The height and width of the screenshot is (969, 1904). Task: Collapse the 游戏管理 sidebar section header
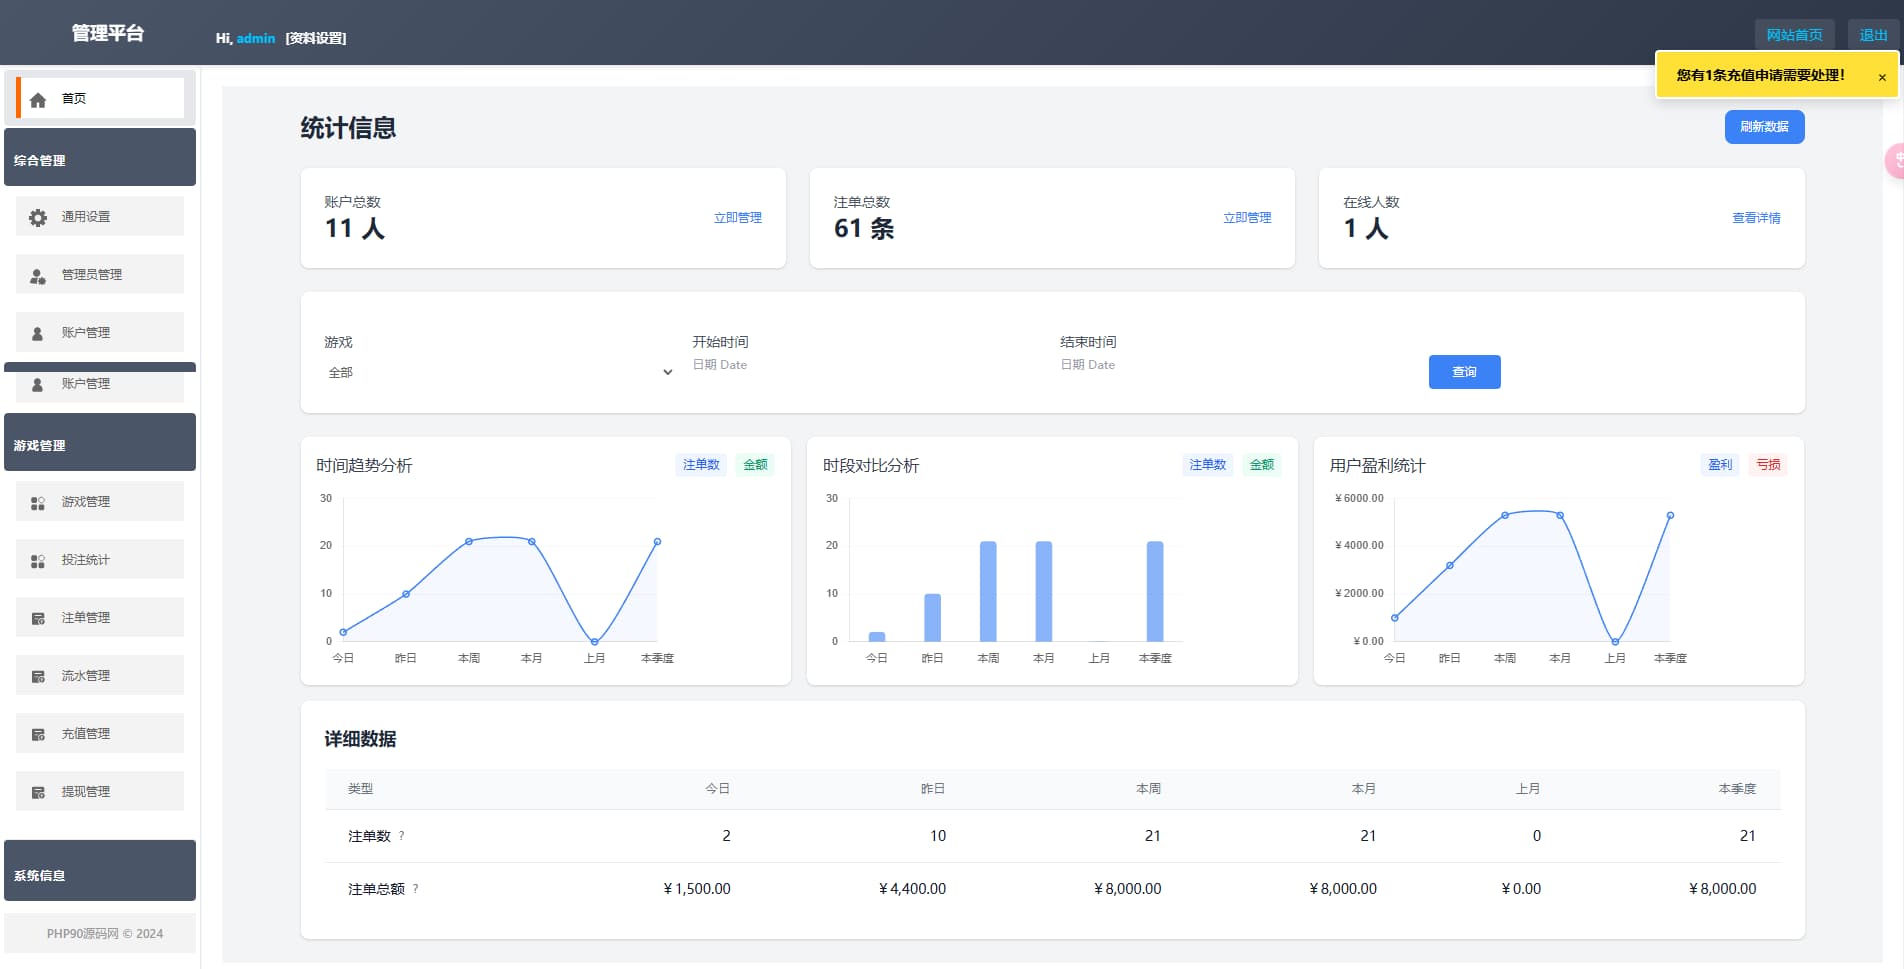(100, 444)
